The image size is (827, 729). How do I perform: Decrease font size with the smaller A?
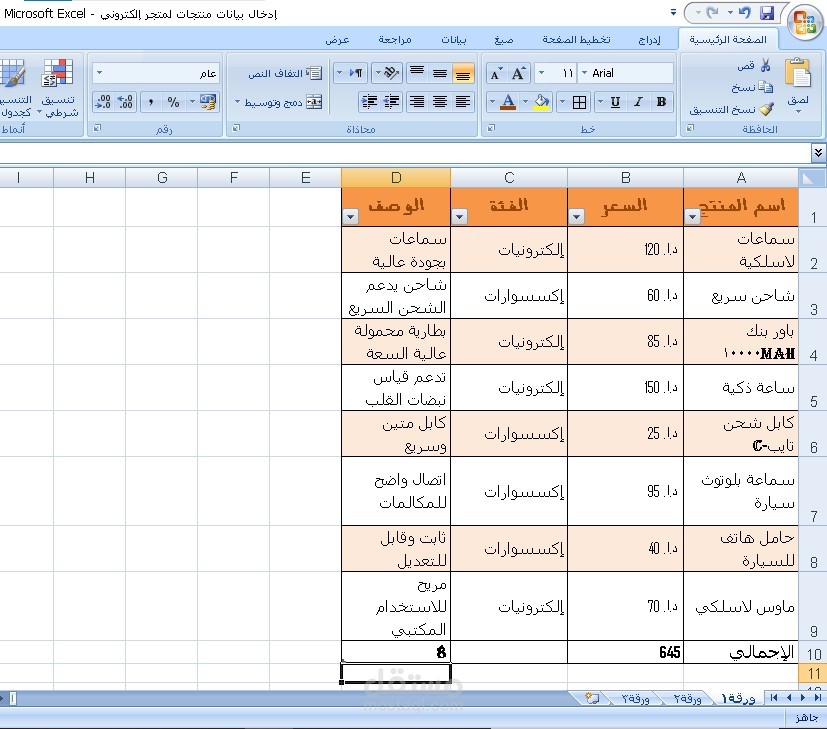tap(496, 73)
